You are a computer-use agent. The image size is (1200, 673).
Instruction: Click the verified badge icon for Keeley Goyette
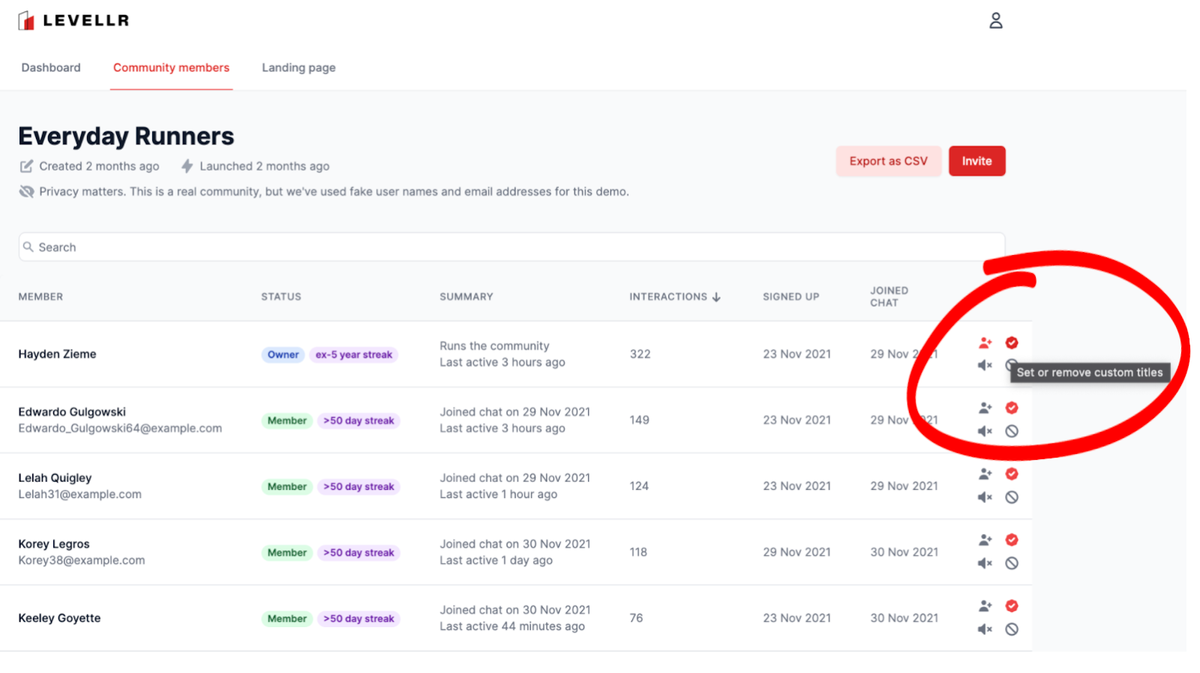tap(1012, 606)
